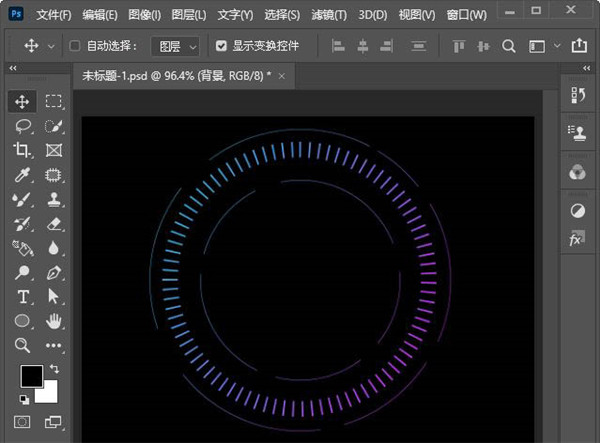The width and height of the screenshot is (600, 443).
Task: Select the Quick Selection tool
Action: (x=54, y=126)
